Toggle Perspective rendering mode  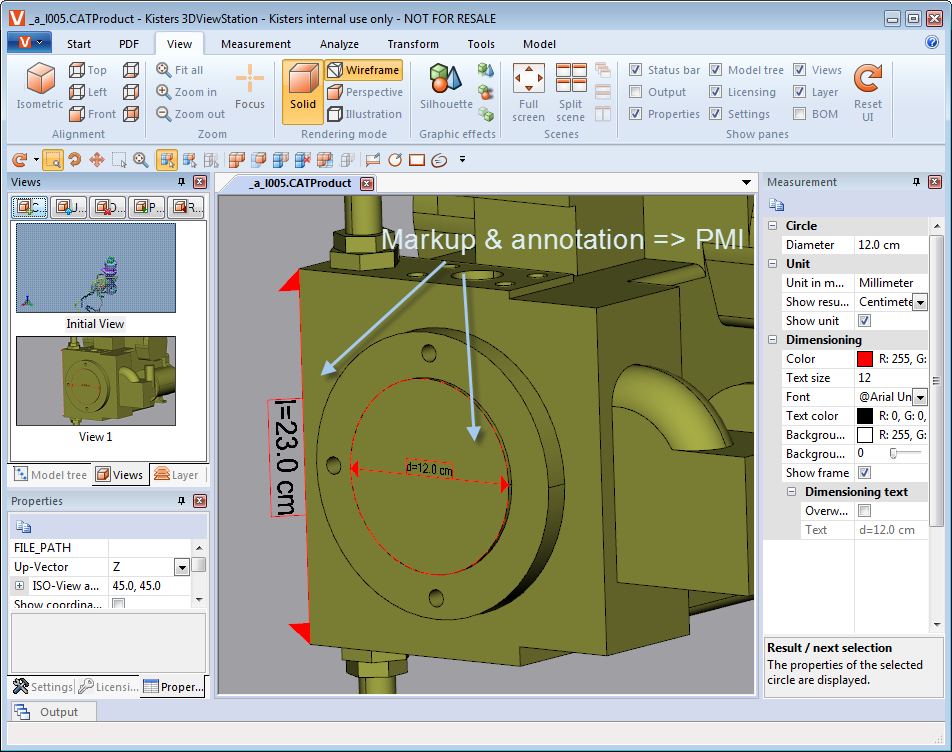coord(365,92)
